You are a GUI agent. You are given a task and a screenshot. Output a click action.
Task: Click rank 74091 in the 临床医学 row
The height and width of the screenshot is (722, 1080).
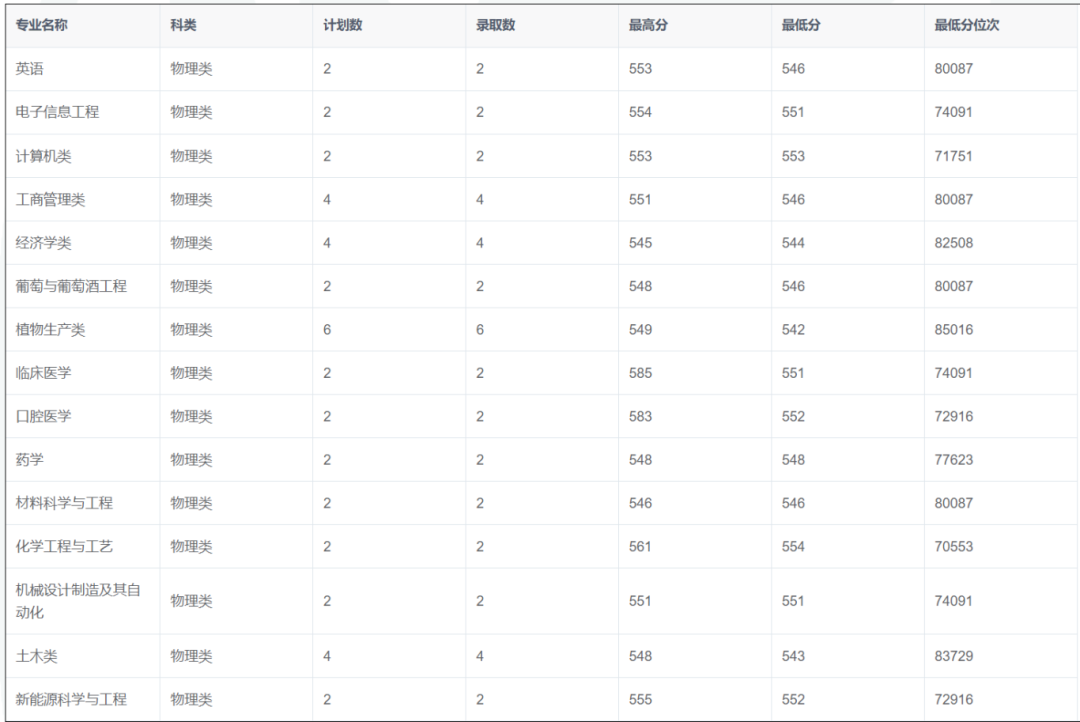(x=953, y=373)
